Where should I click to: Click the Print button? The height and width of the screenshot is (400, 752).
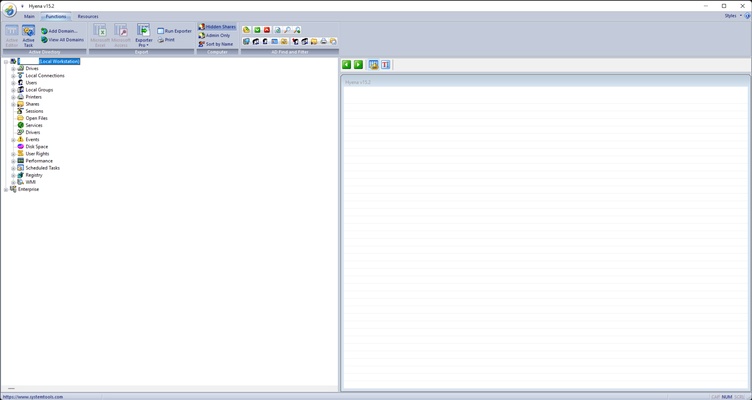[x=166, y=40]
